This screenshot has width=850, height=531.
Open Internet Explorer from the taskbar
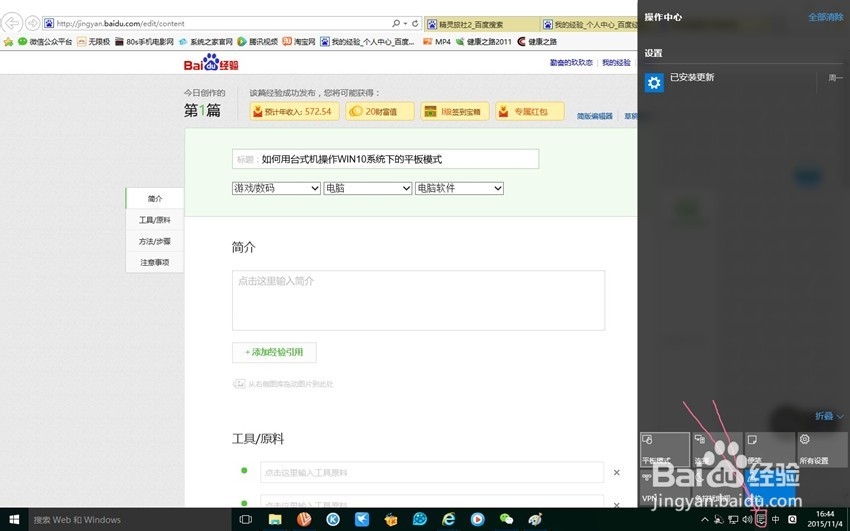pyautogui.click(x=449, y=520)
